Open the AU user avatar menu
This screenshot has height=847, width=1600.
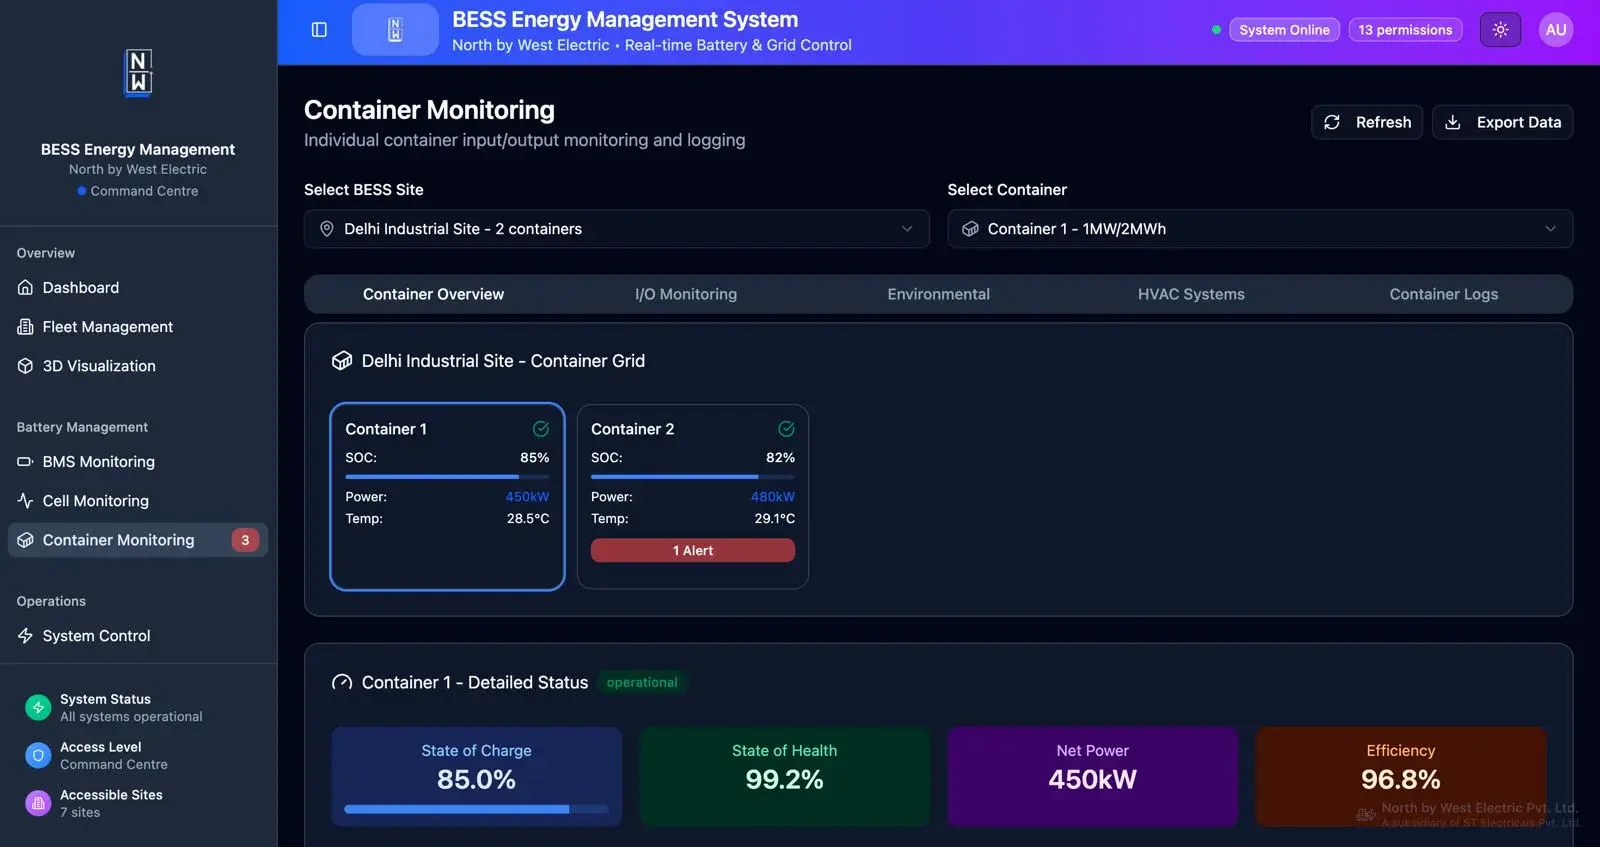(1555, 30)
